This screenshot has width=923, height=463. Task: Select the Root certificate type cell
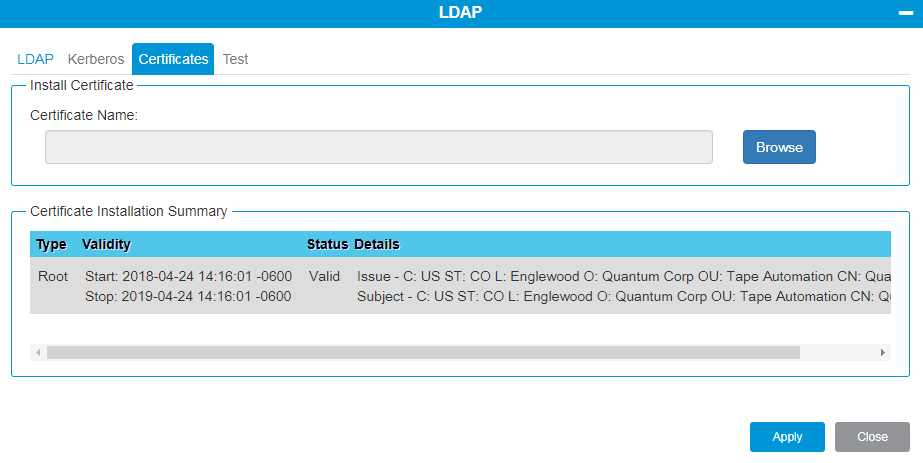coord(53,276)
